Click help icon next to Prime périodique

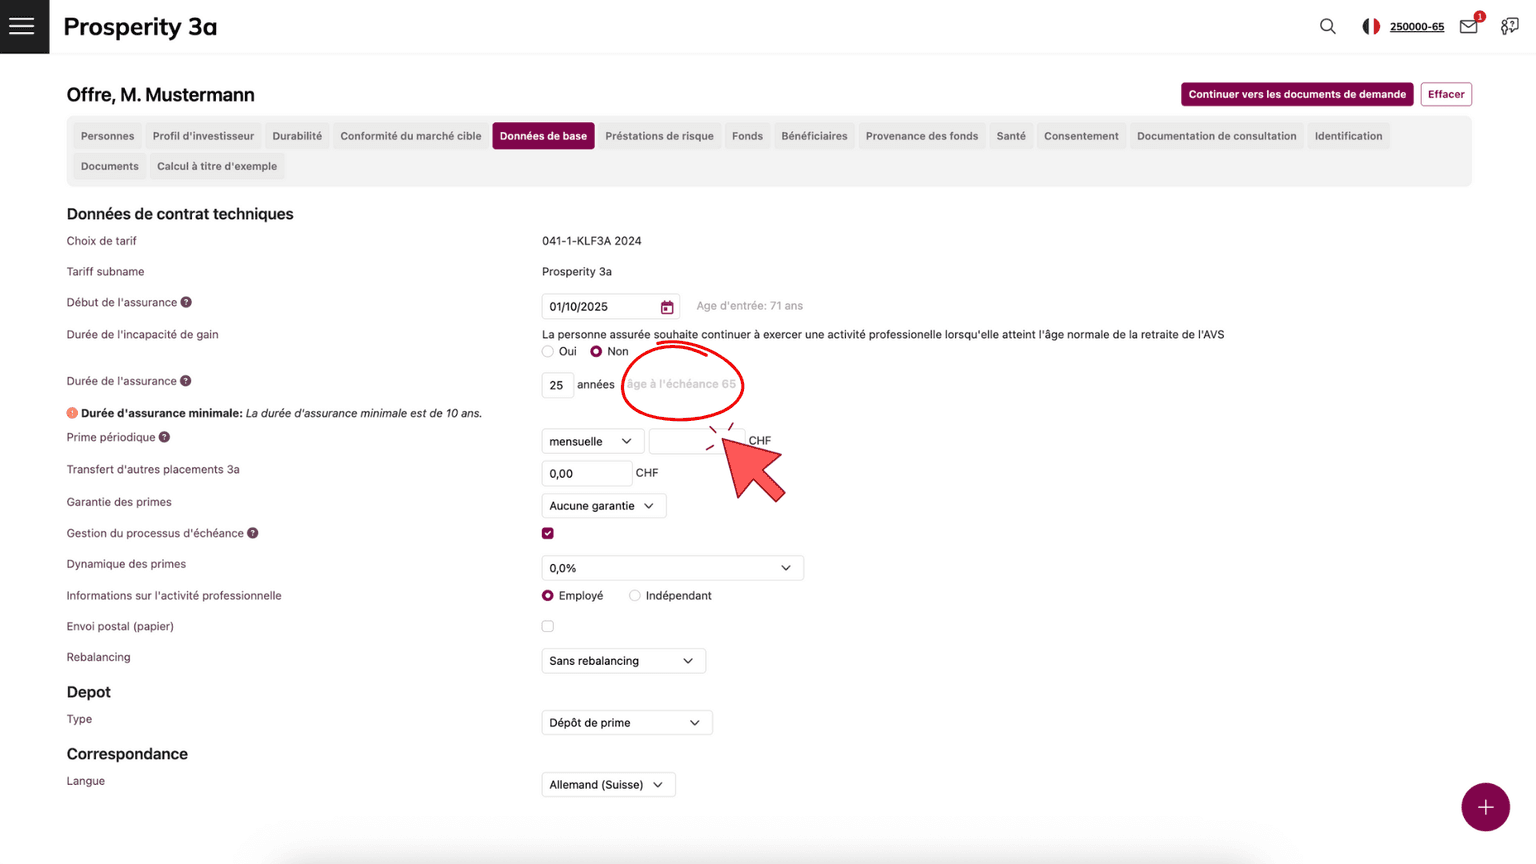pos(165,437)
